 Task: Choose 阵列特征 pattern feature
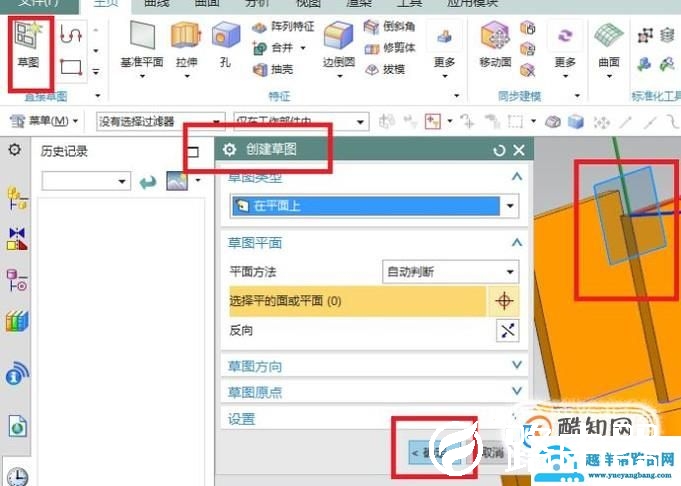284,27
